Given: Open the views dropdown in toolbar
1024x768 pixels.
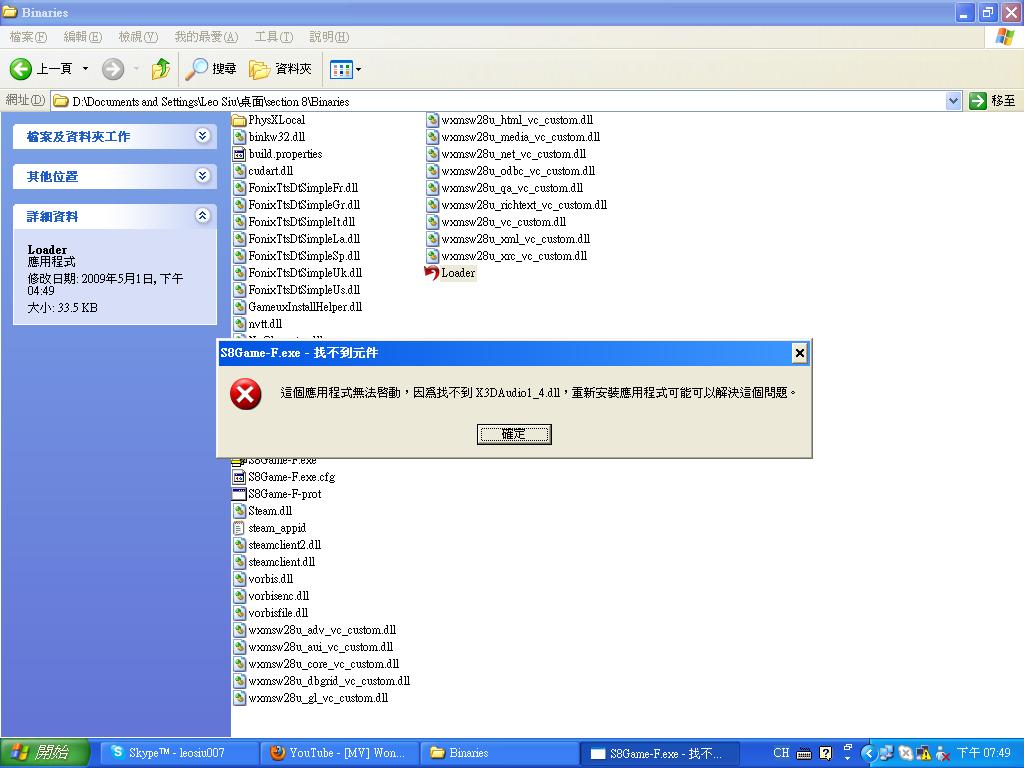Looking at the screenshot, I should 346,69.
